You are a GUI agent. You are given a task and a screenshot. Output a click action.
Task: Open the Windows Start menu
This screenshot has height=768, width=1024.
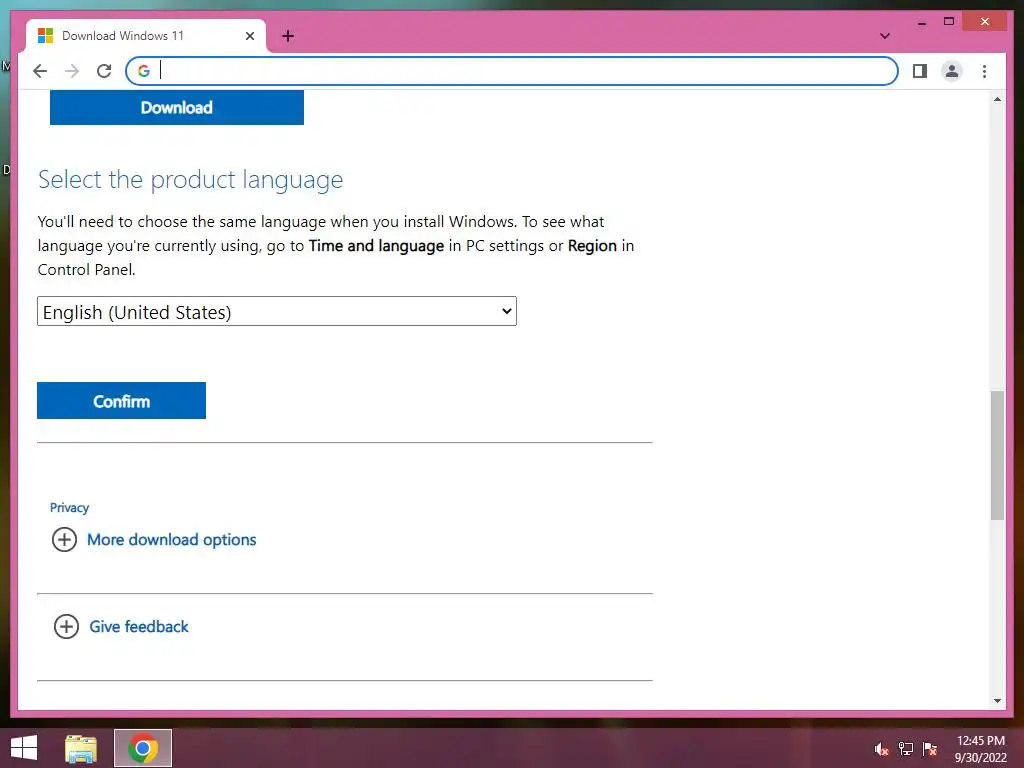pos(24,748)
